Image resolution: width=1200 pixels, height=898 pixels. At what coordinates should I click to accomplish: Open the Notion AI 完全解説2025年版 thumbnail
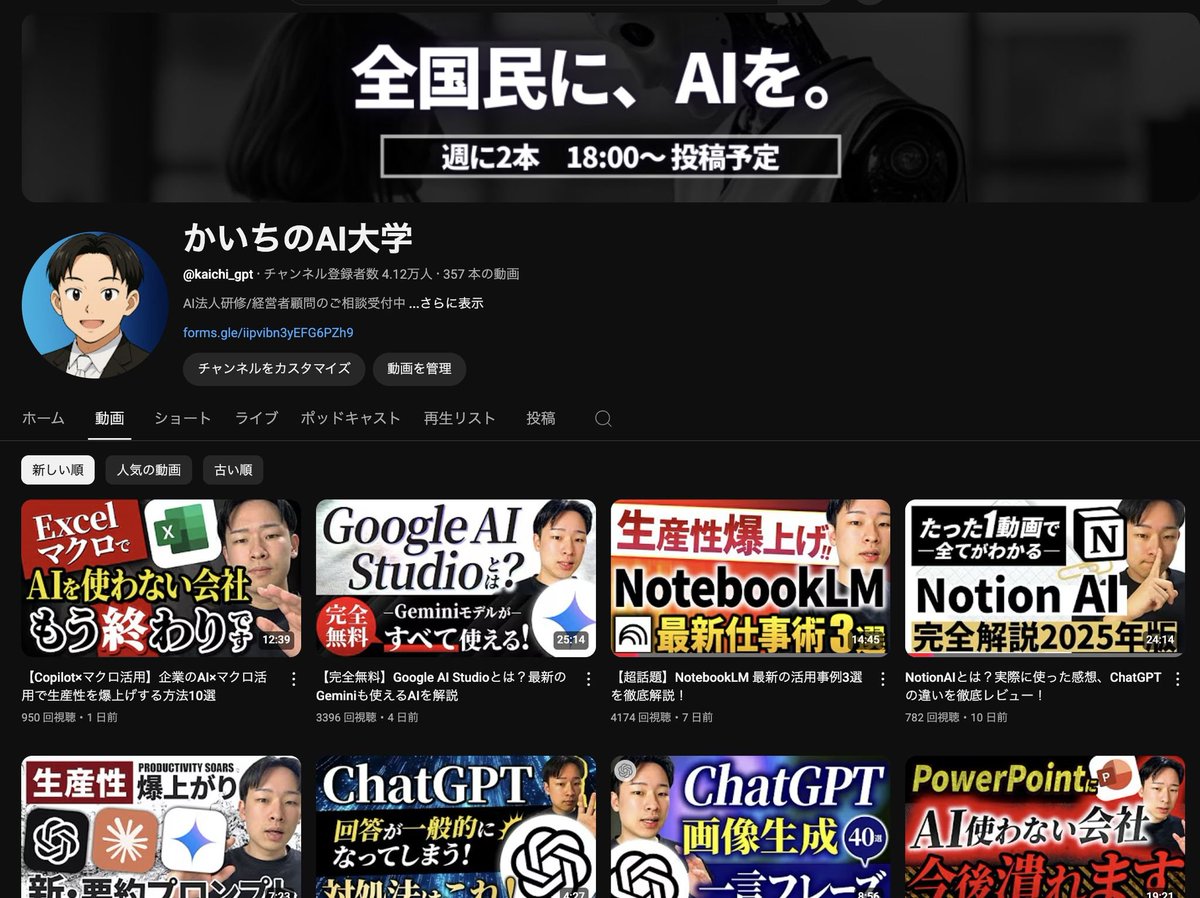(x=1045, y=578)
